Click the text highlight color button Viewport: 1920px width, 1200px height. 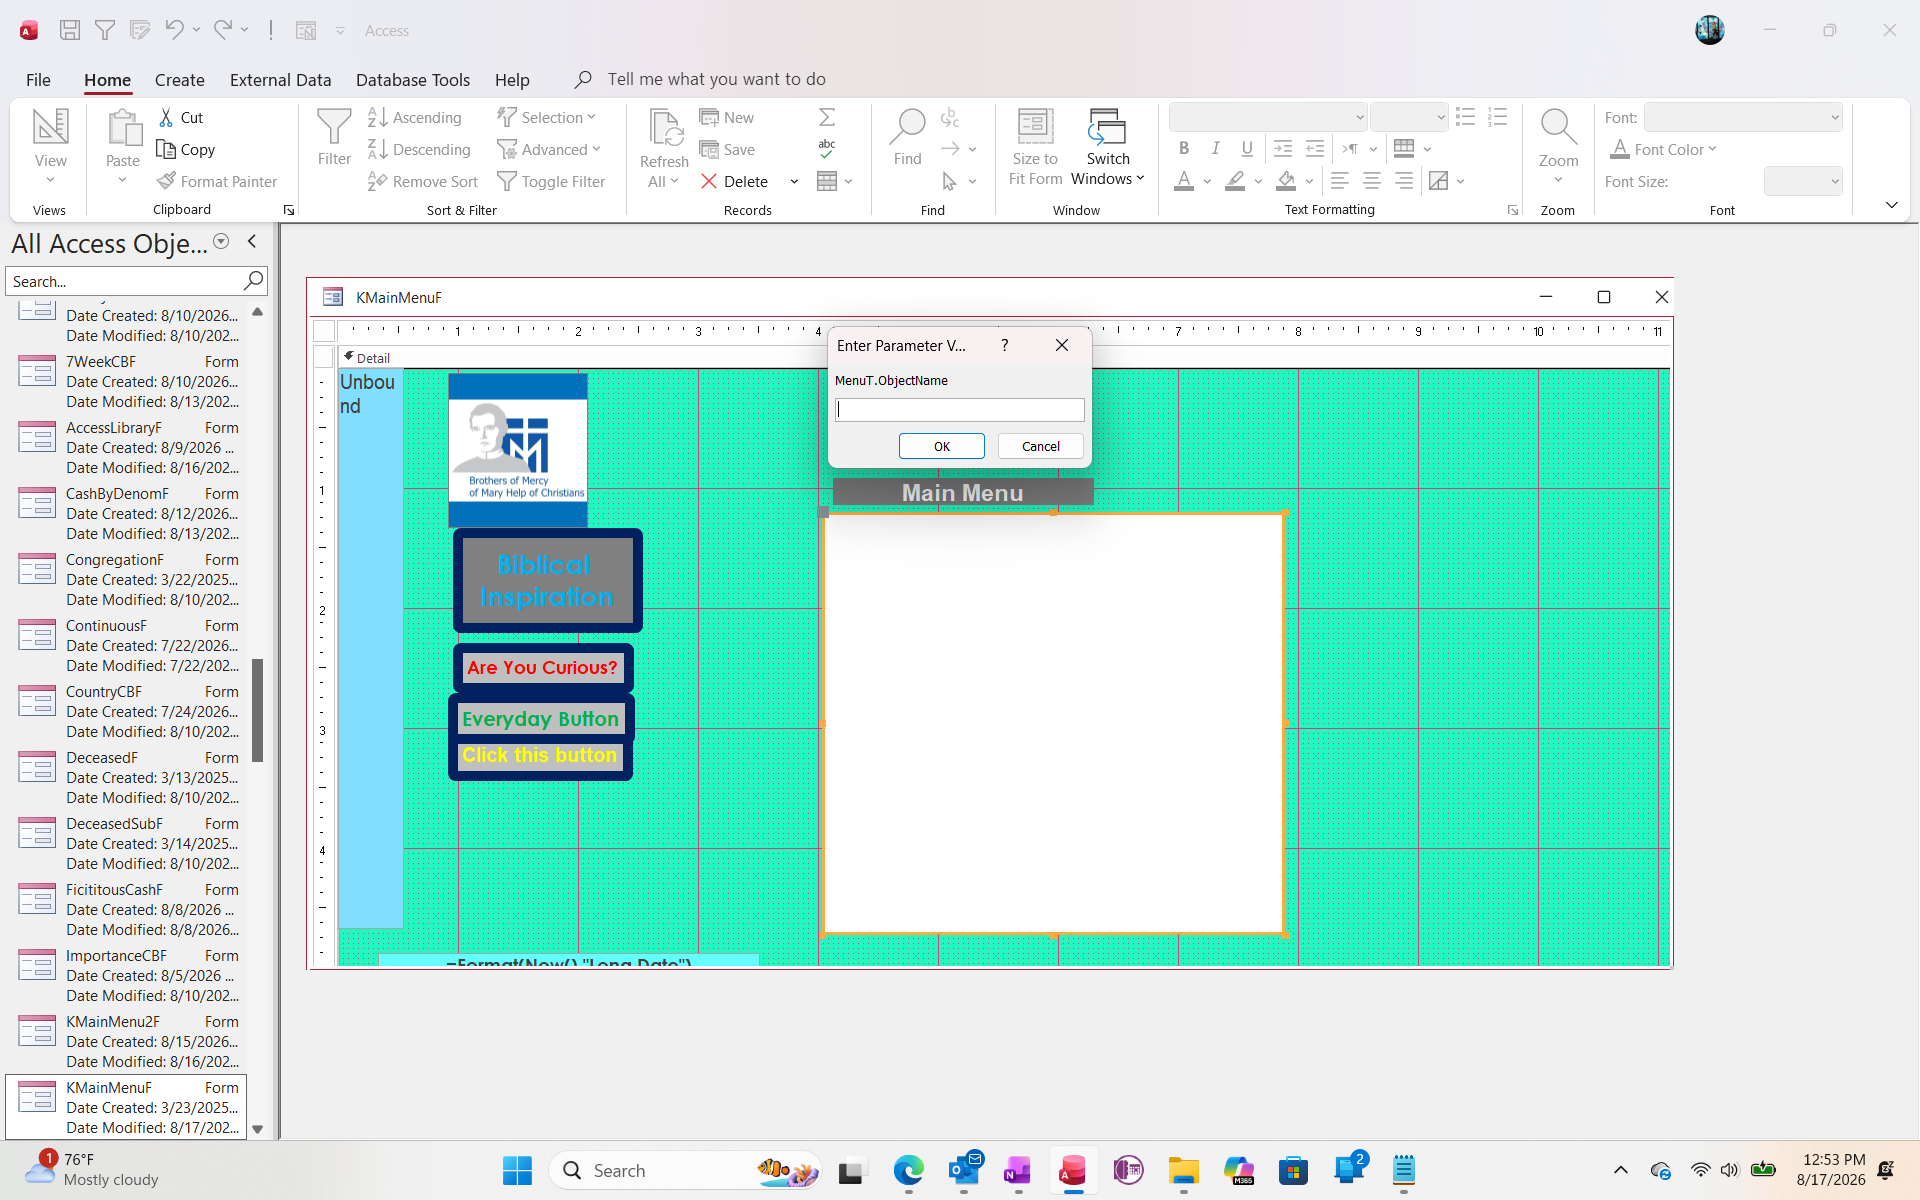tap(1236, 181)
